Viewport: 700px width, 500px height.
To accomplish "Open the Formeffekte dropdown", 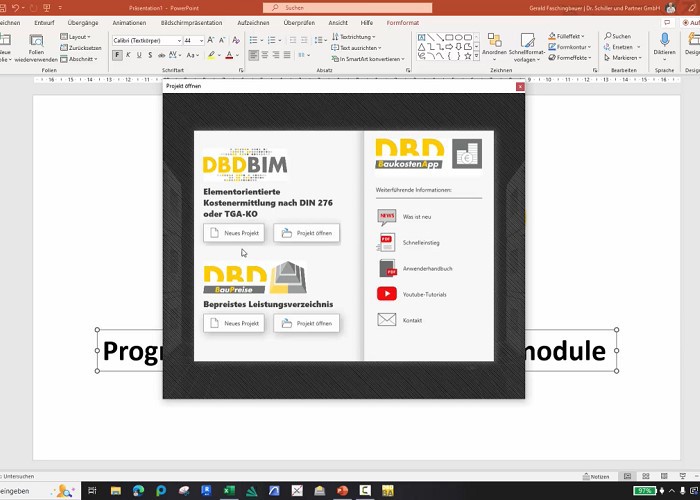I will (x=570, y=58).
